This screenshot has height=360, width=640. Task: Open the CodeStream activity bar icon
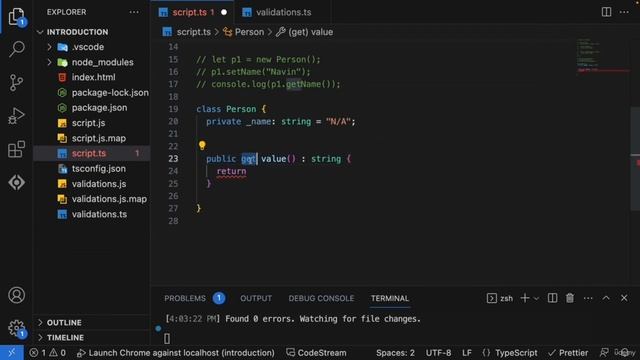(16, 182)
